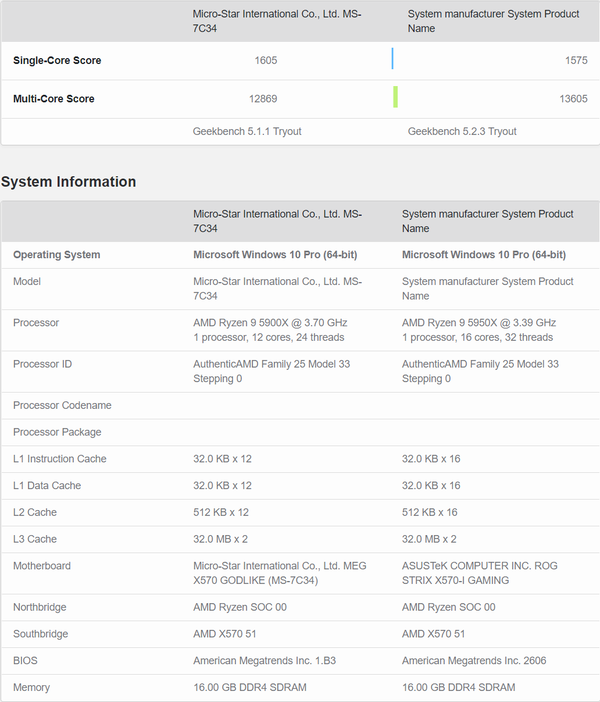Click L1 Instruction Cache value 32.0 KB x 16

click(x=431, y=459)
